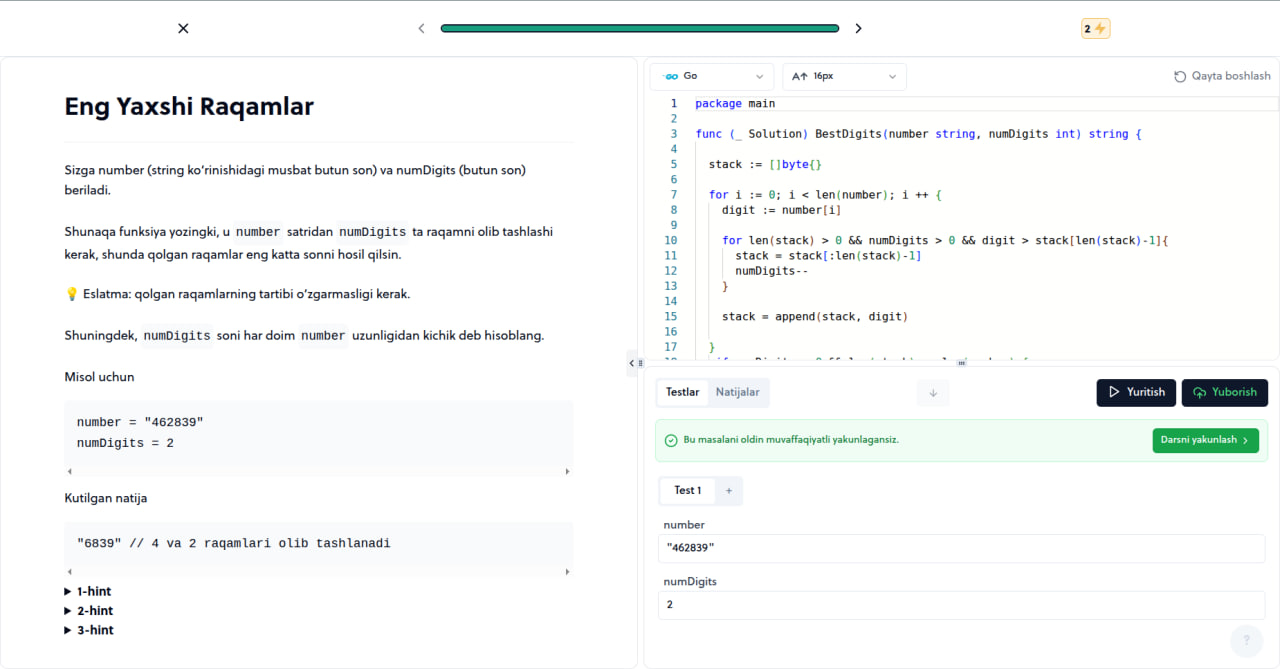The image size is (1280, 669).
Task: Click code line 'numDigits--'
Action: coord(771,271)
